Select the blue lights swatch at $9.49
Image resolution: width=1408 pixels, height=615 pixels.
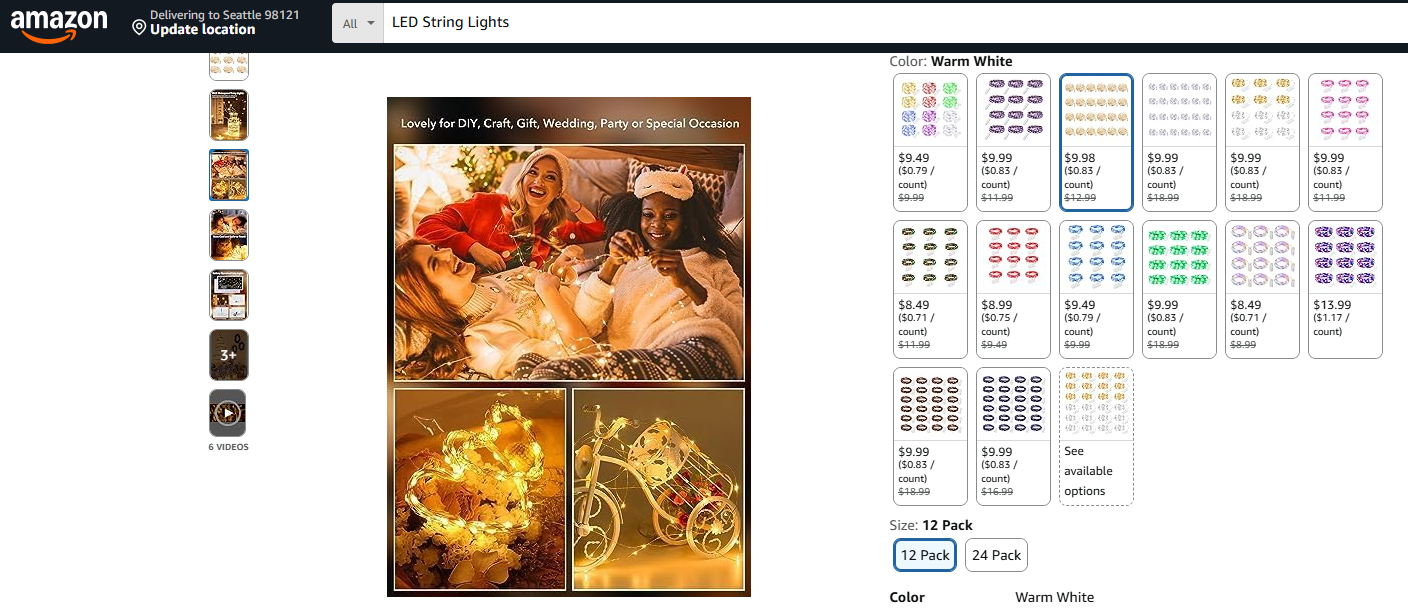coord(1096,289)
